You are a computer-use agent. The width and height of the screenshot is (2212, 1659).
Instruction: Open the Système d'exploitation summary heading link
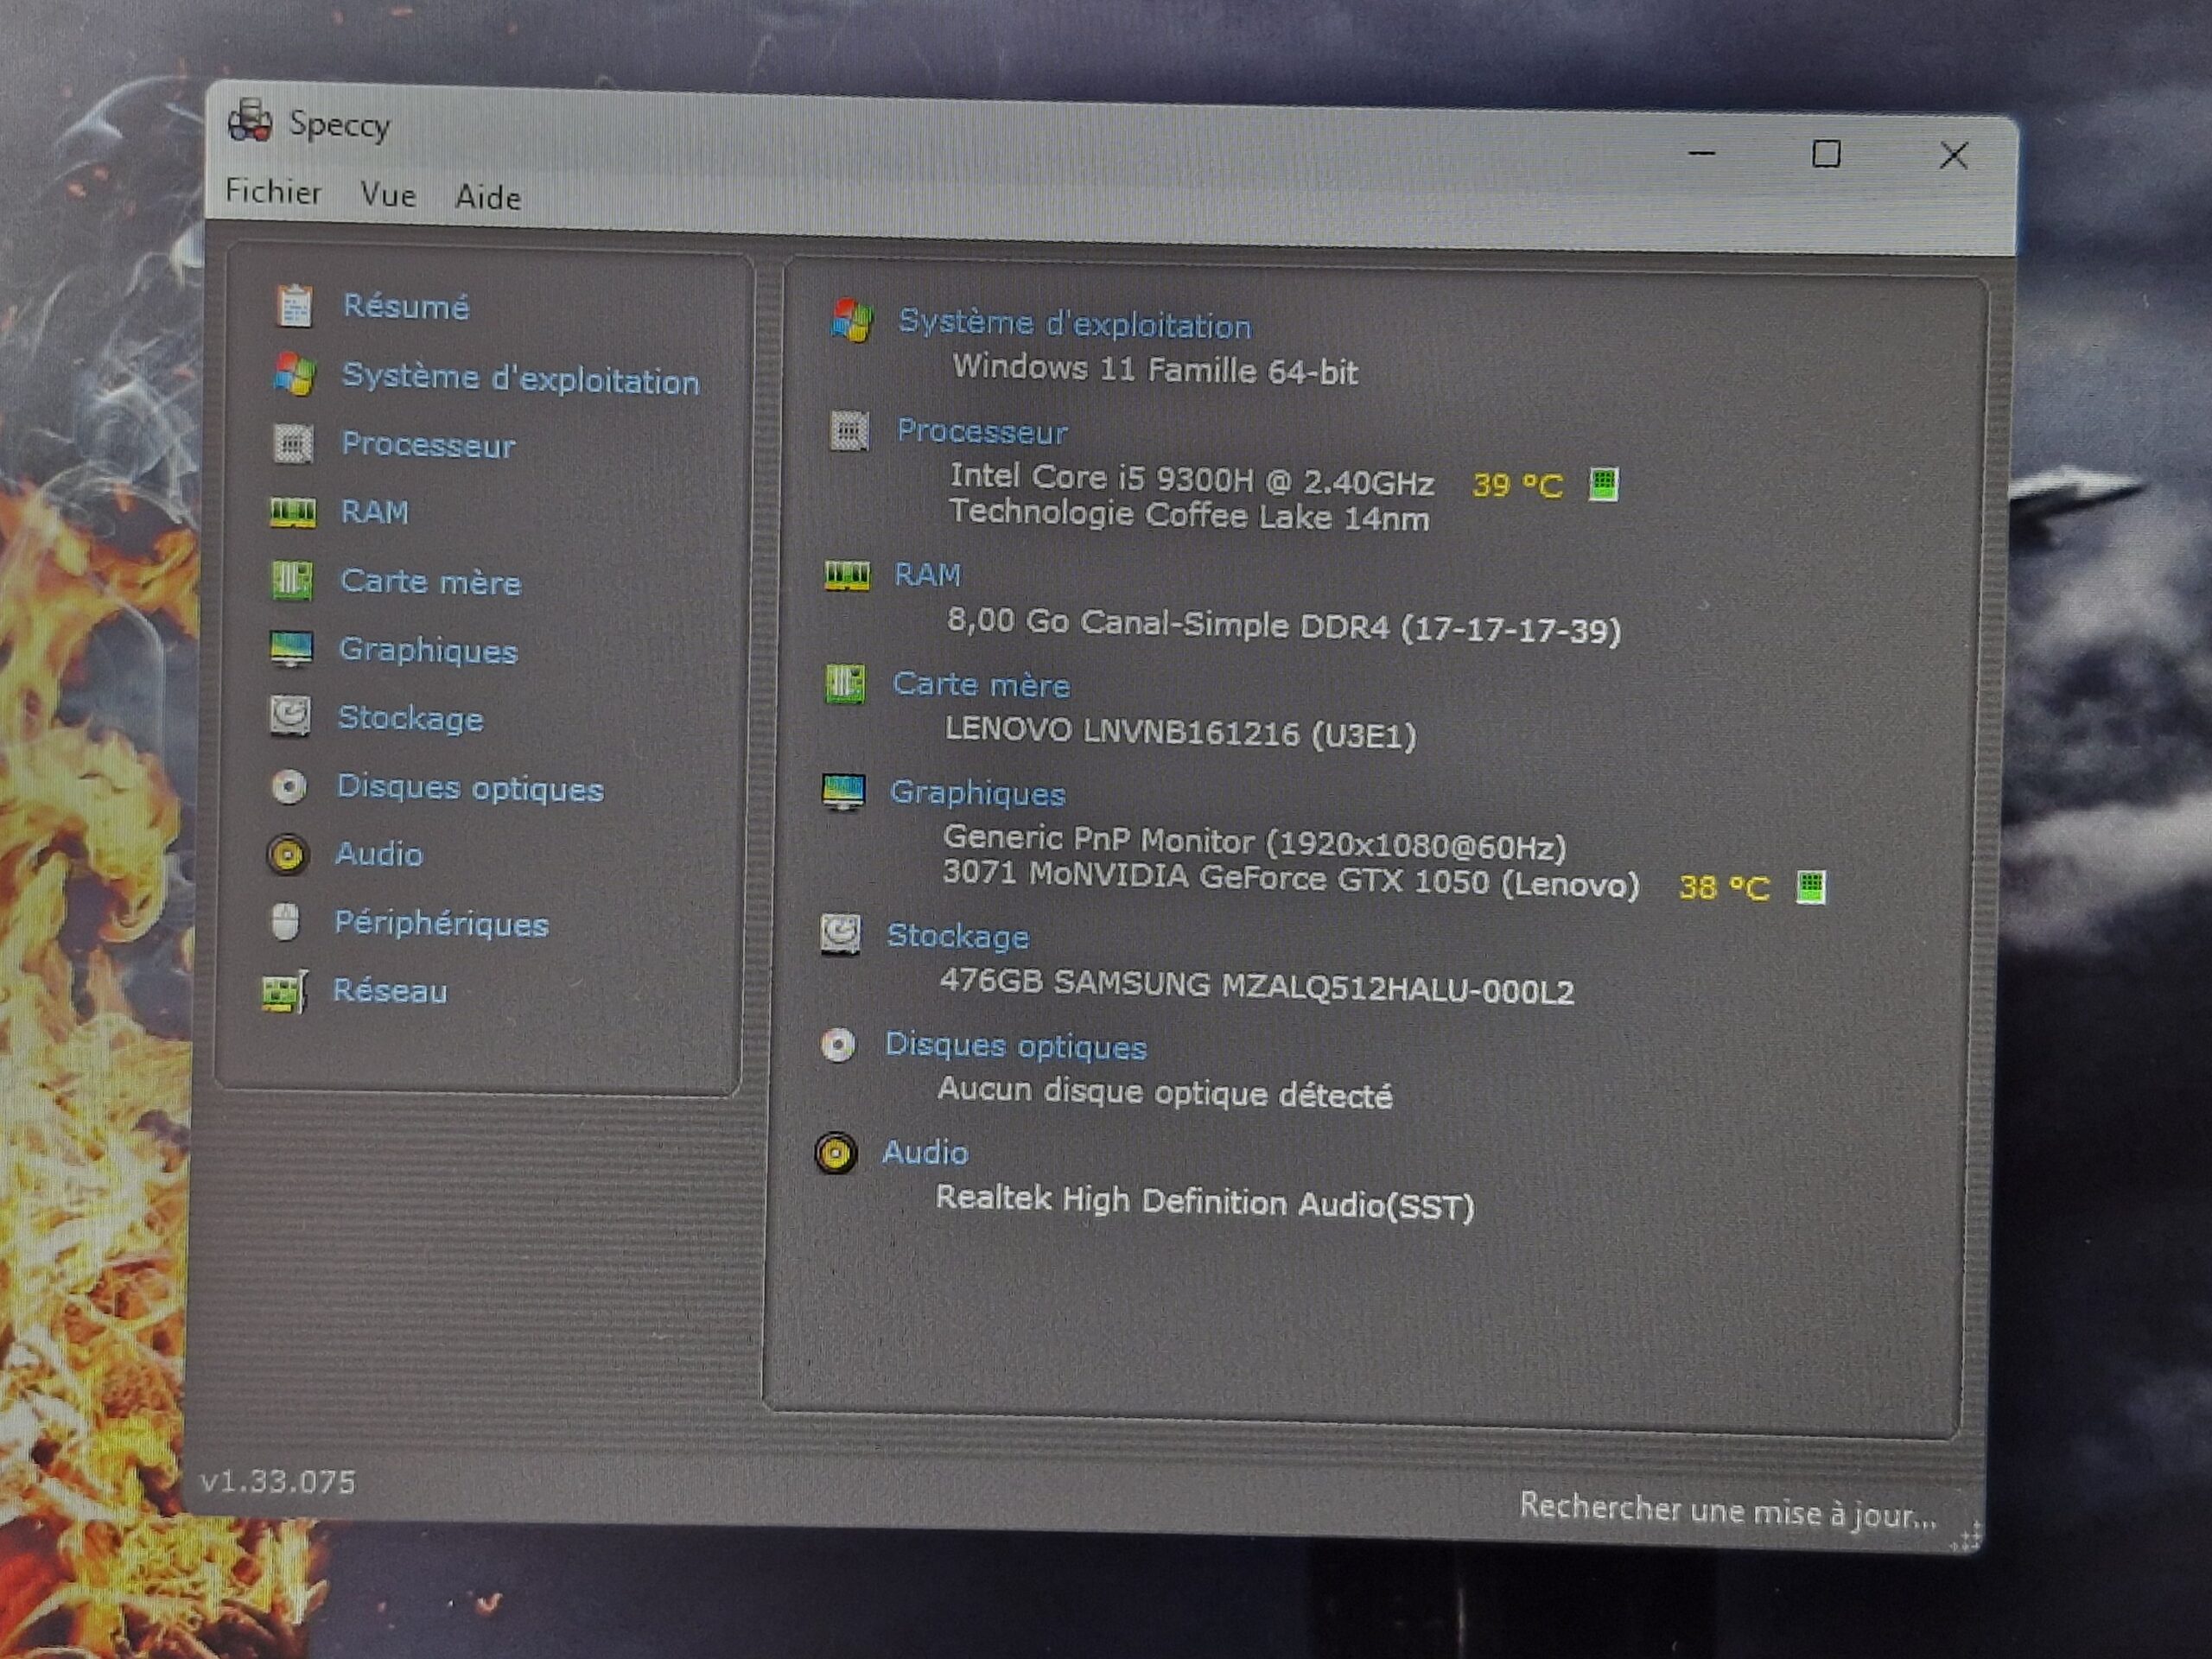point(1074,324)
